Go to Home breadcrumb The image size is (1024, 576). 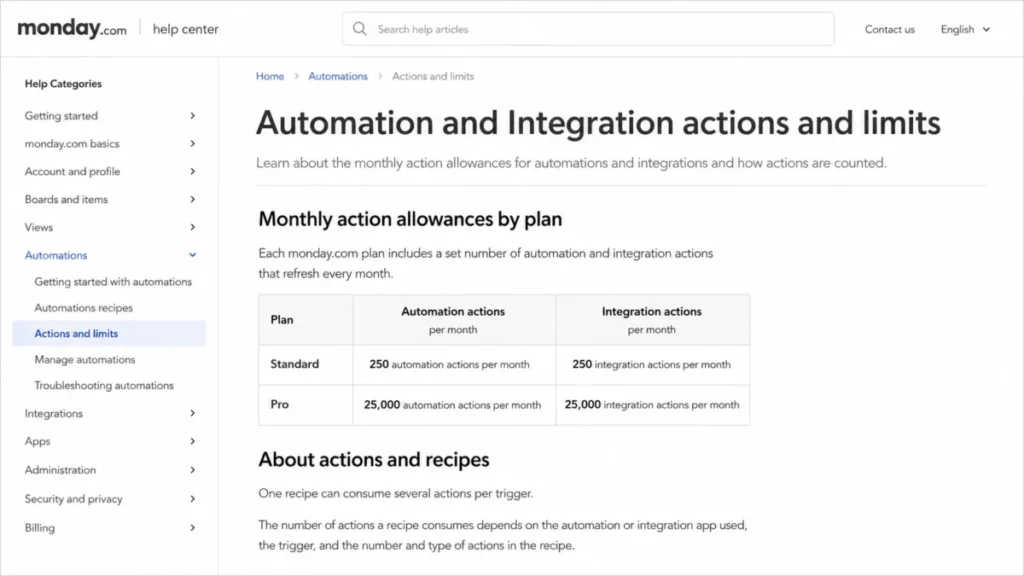[270, 76]
